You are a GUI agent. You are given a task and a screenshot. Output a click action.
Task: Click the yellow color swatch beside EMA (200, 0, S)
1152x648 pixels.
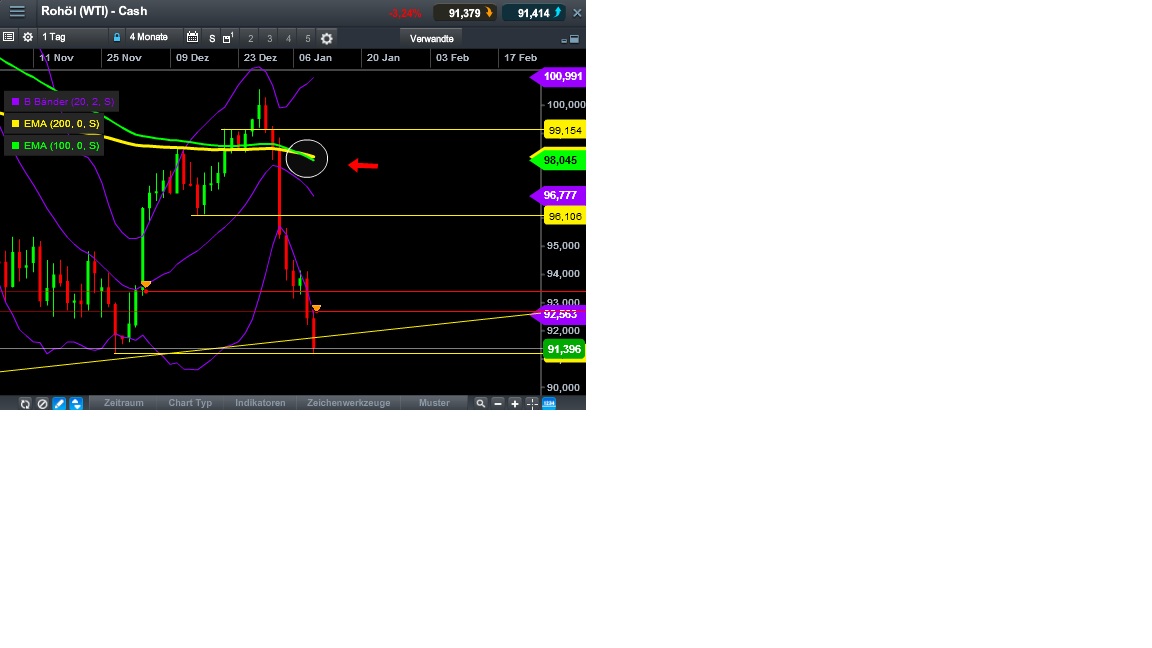[14, 124]
